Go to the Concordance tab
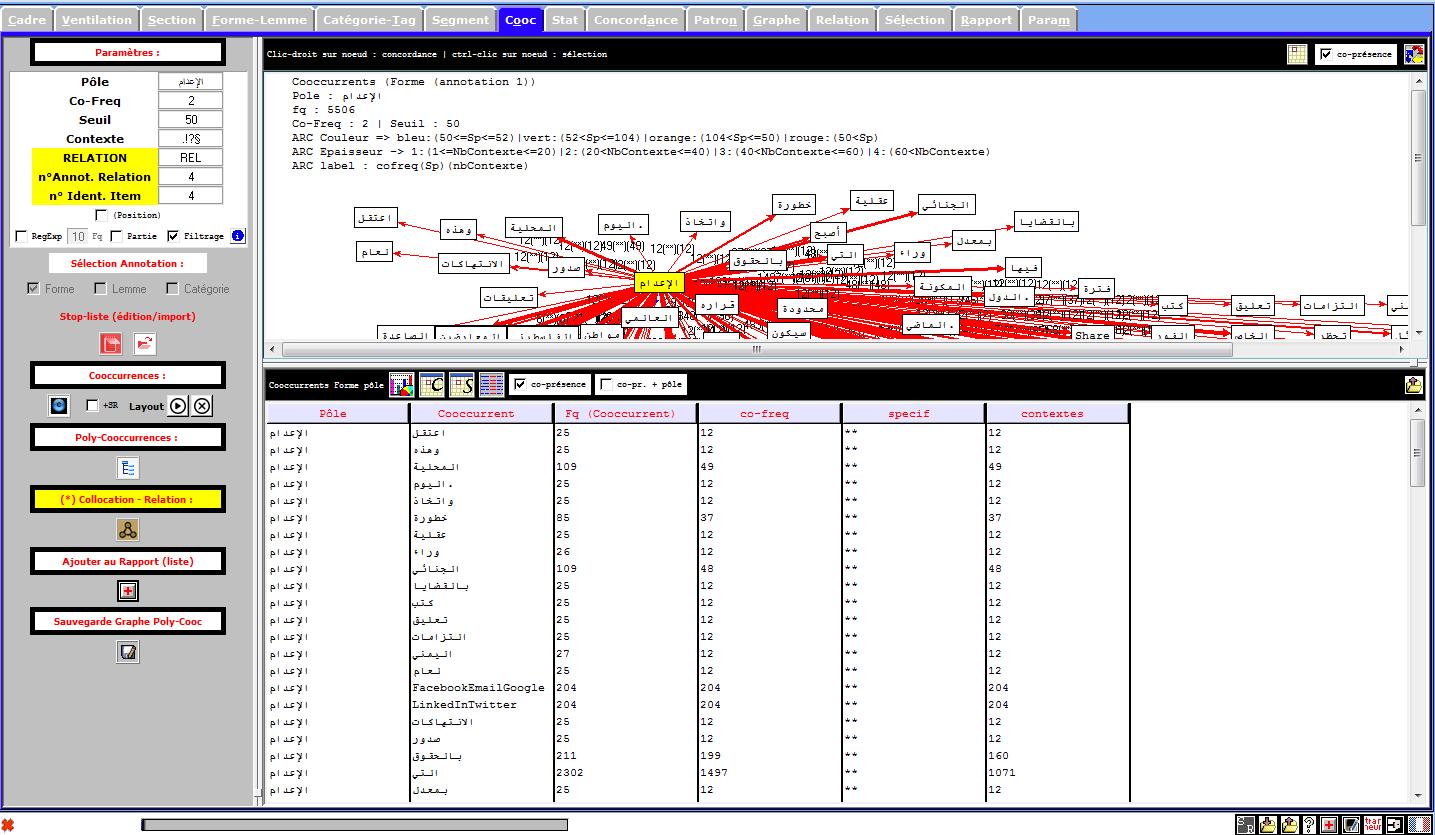The height and width of the screenshot is (835, 1435). [636, 19]
